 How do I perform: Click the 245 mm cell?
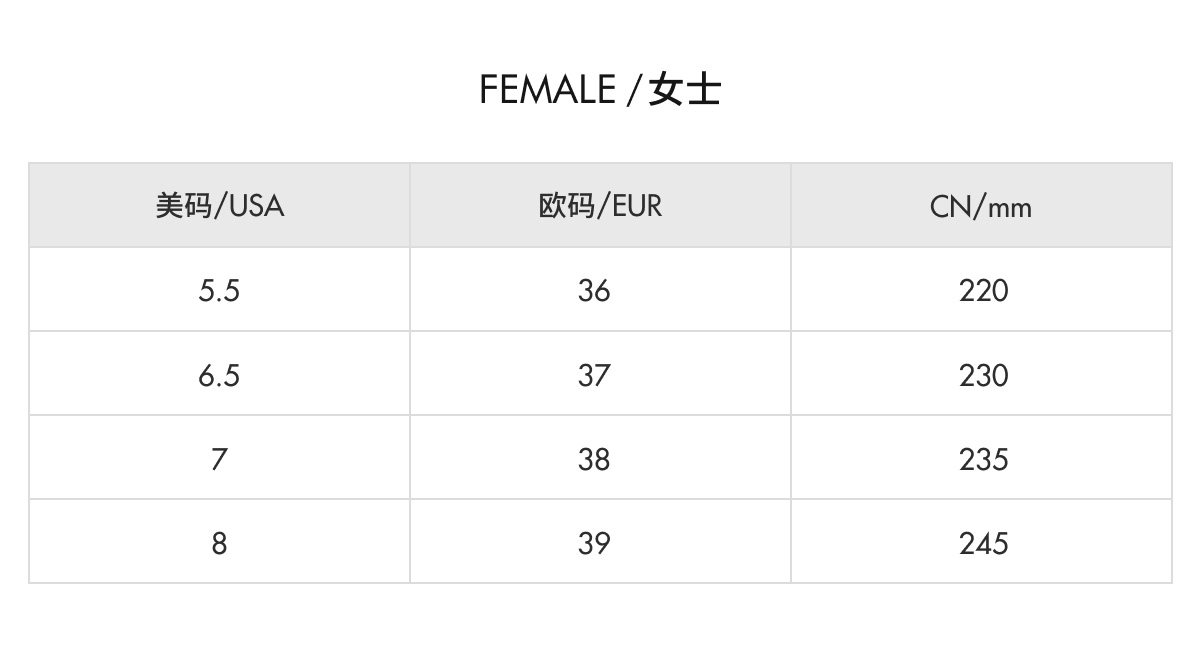pyautogui.click(x=984, y=544)
